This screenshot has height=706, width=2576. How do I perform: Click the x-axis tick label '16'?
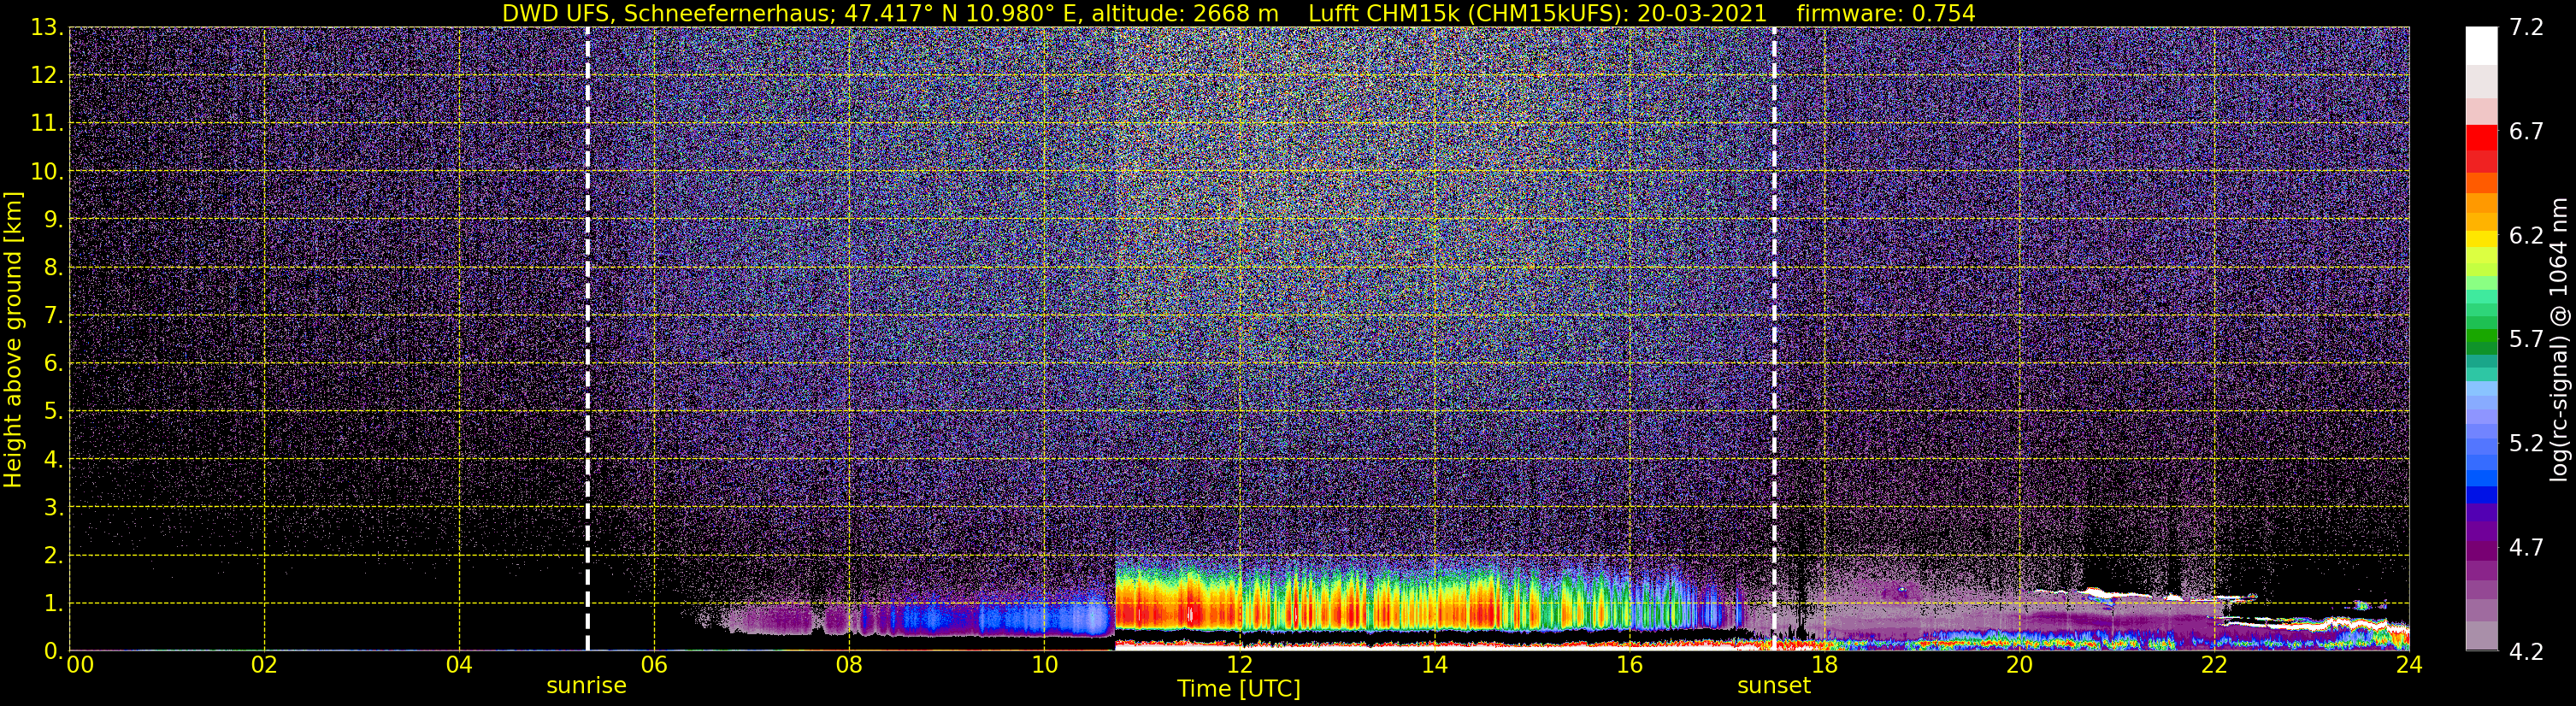[x=1629, y=665]
